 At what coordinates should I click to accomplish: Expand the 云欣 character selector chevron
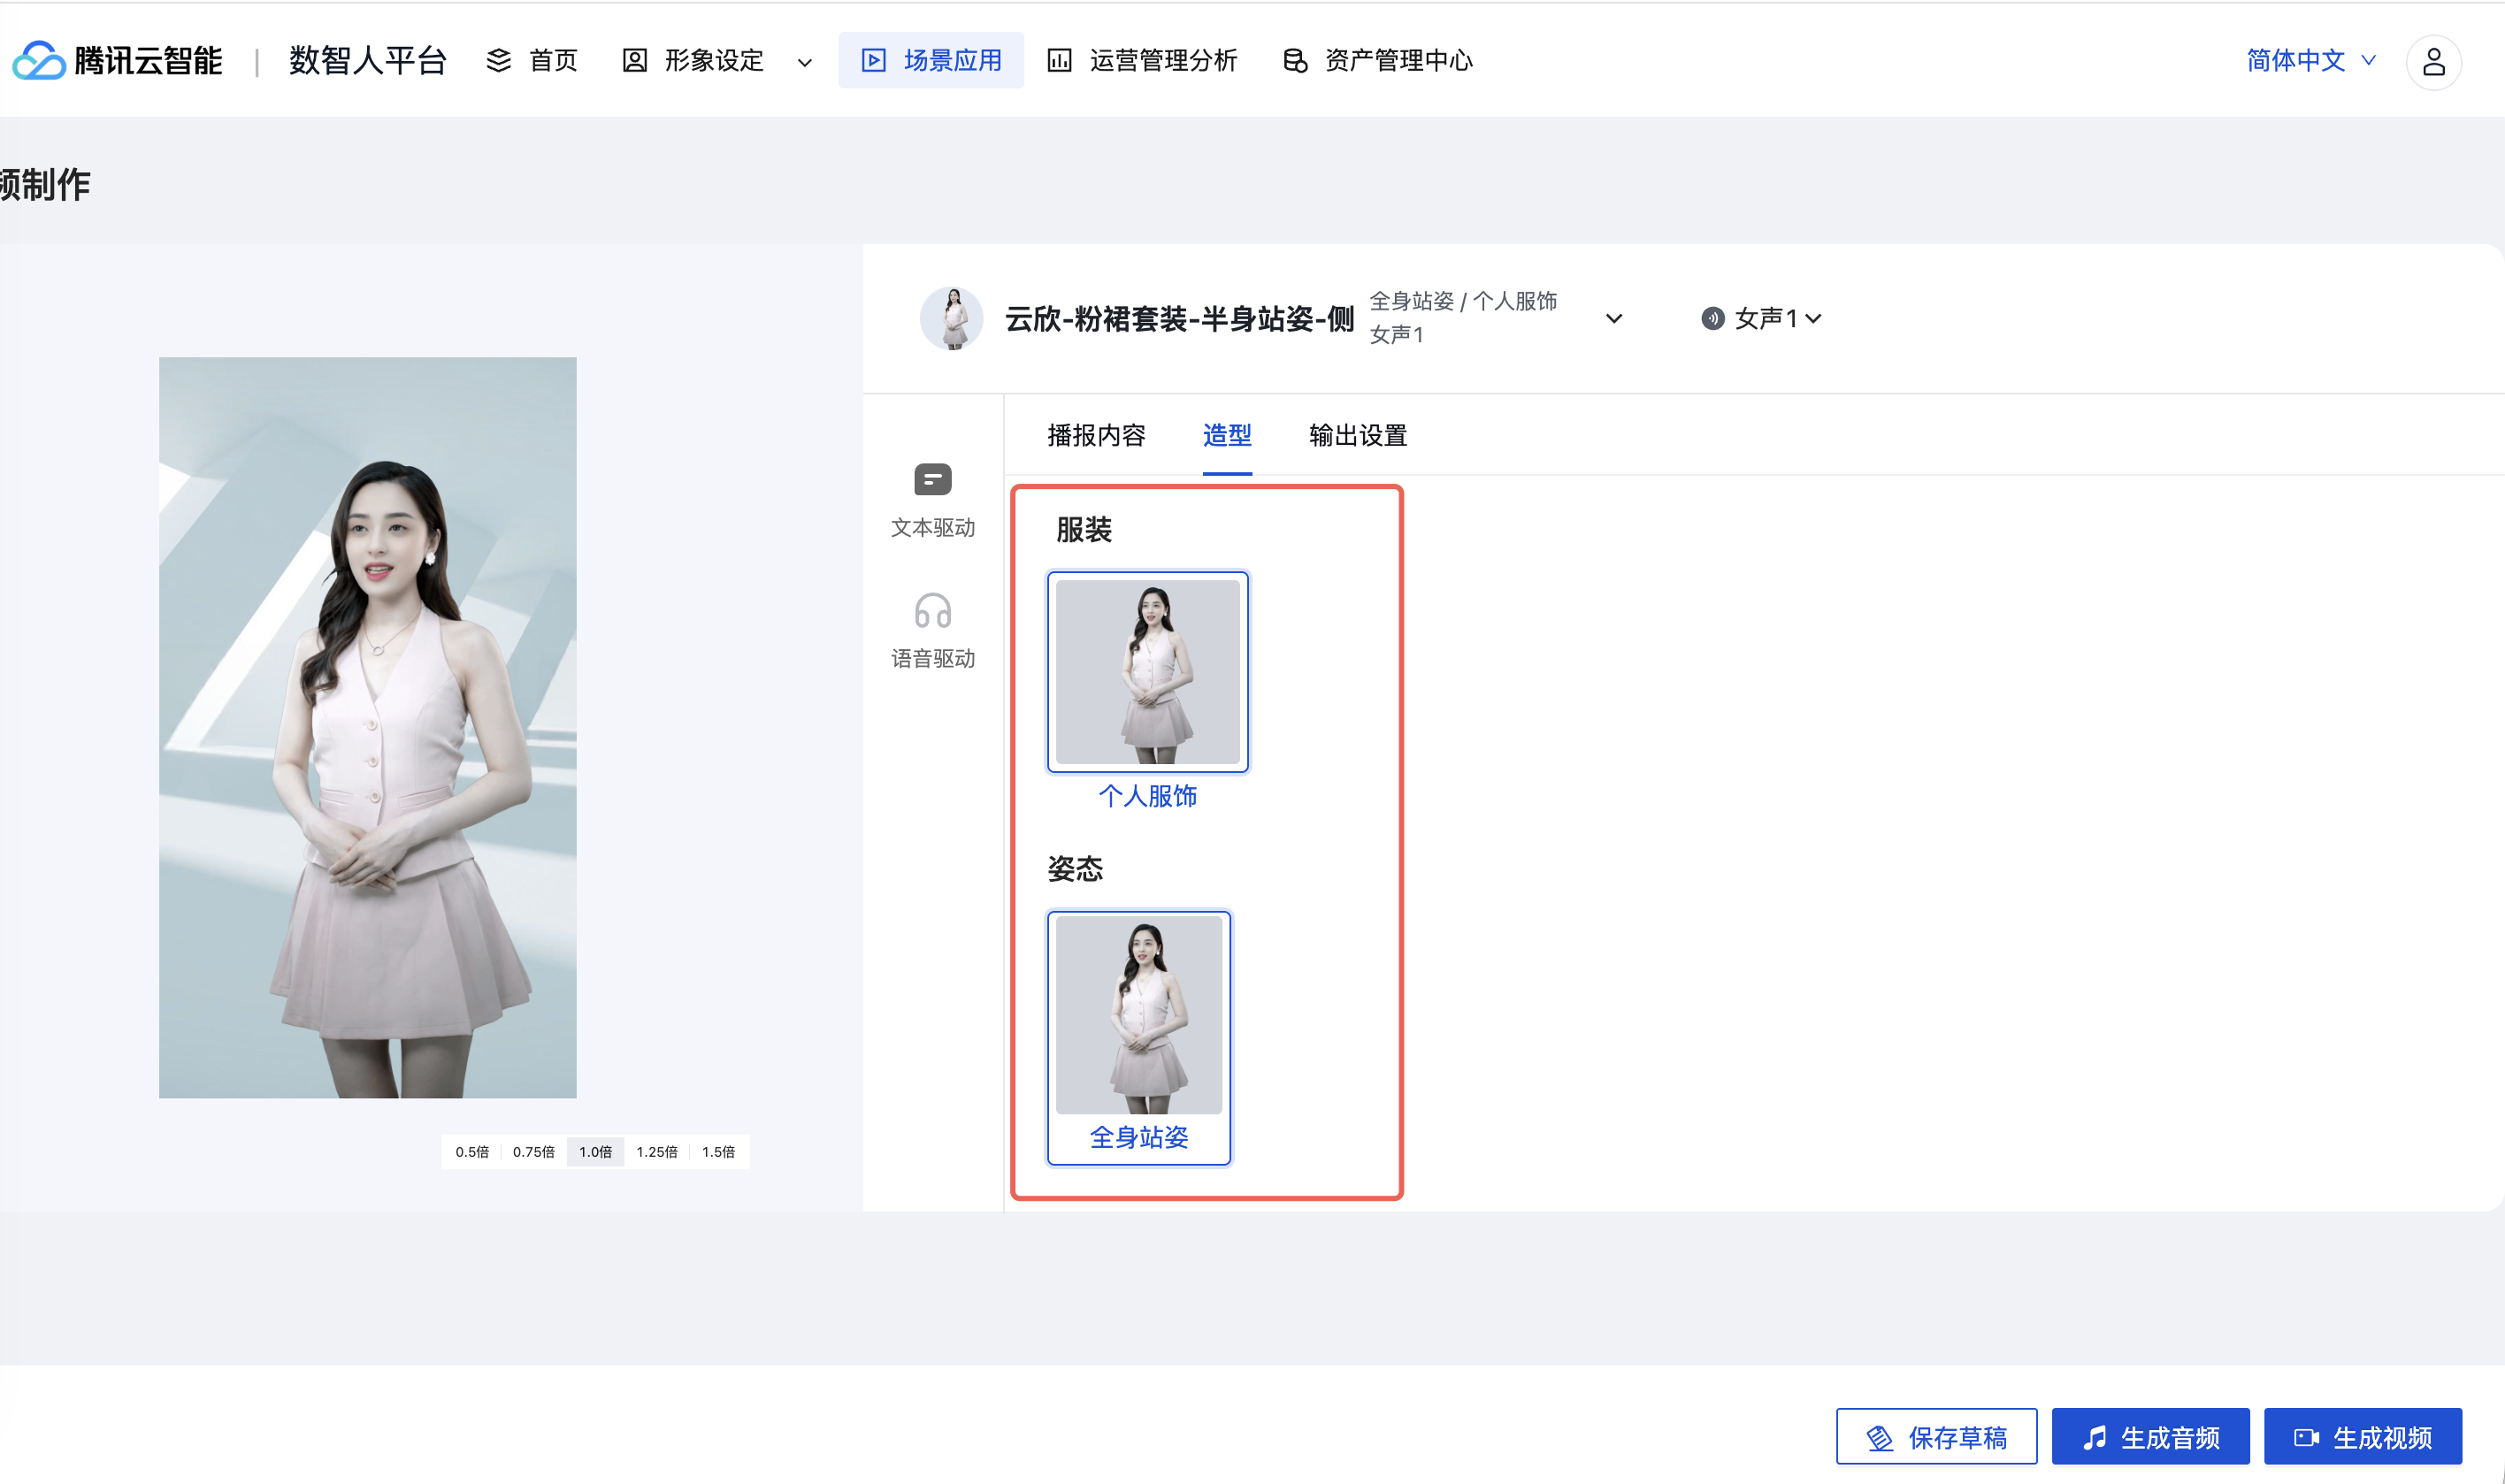click(x=1613, y=319)
